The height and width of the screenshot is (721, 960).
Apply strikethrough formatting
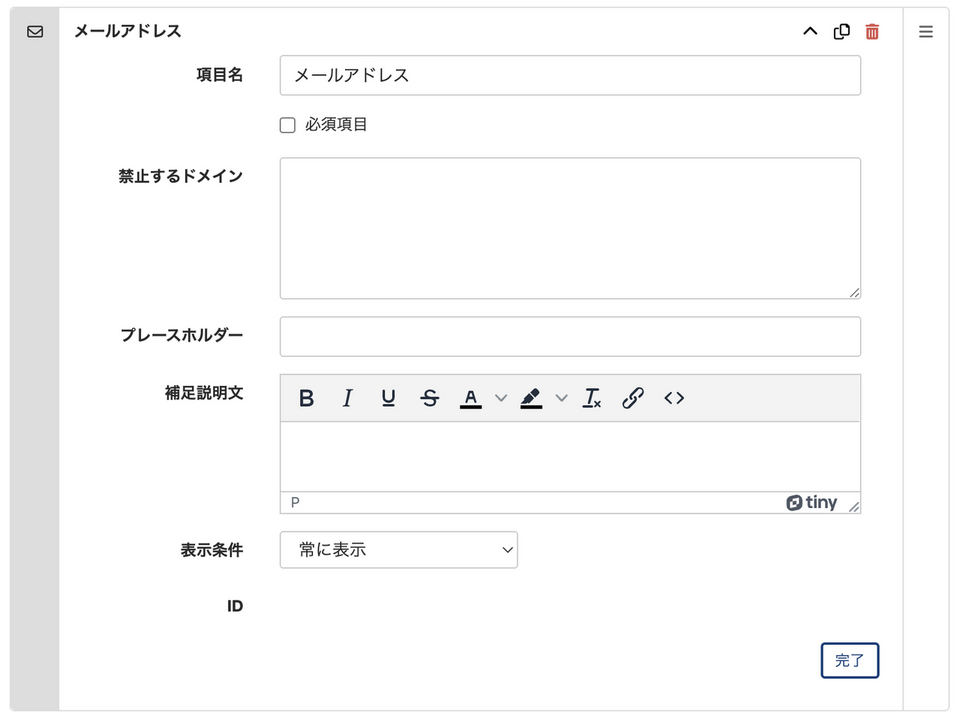click(x=430, y=398)
